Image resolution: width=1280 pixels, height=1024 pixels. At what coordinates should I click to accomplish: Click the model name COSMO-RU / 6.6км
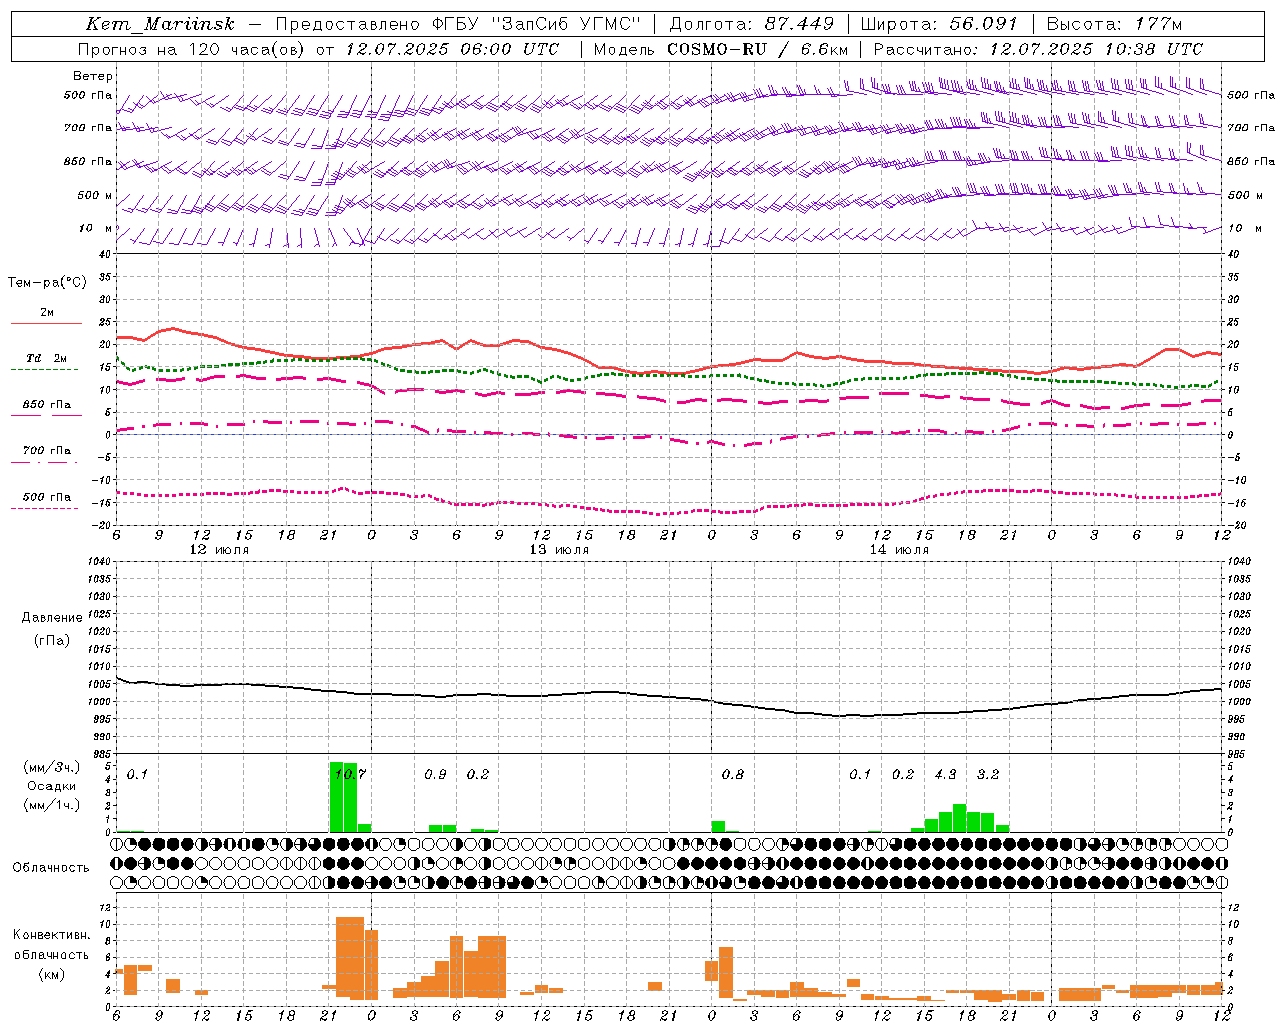click(757, 49)
